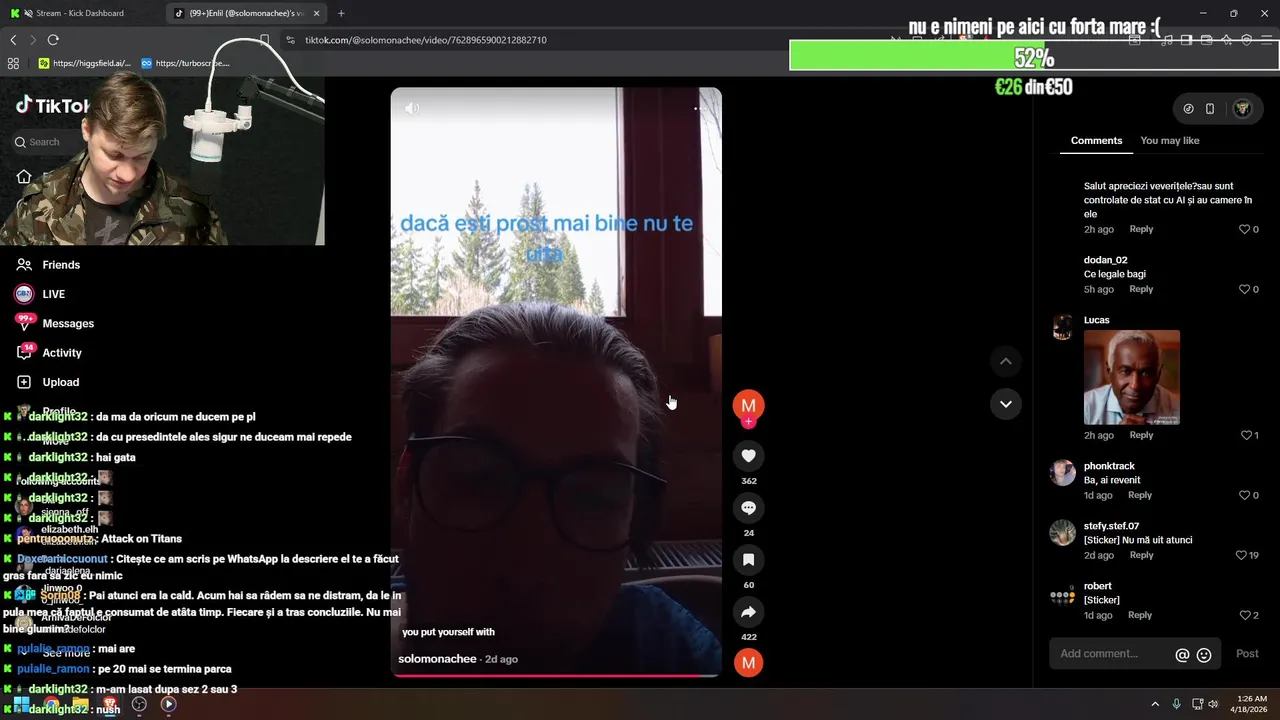Like phonktrack's comment

coord(1245,495)
